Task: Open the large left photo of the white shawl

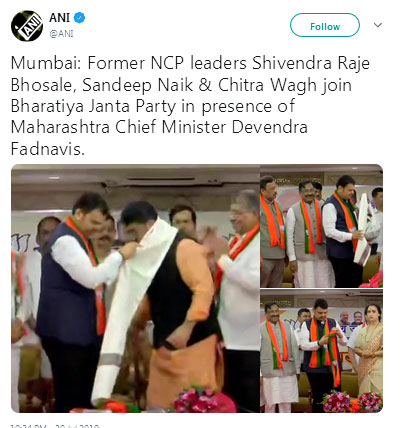Action: (x=135, y=288)
